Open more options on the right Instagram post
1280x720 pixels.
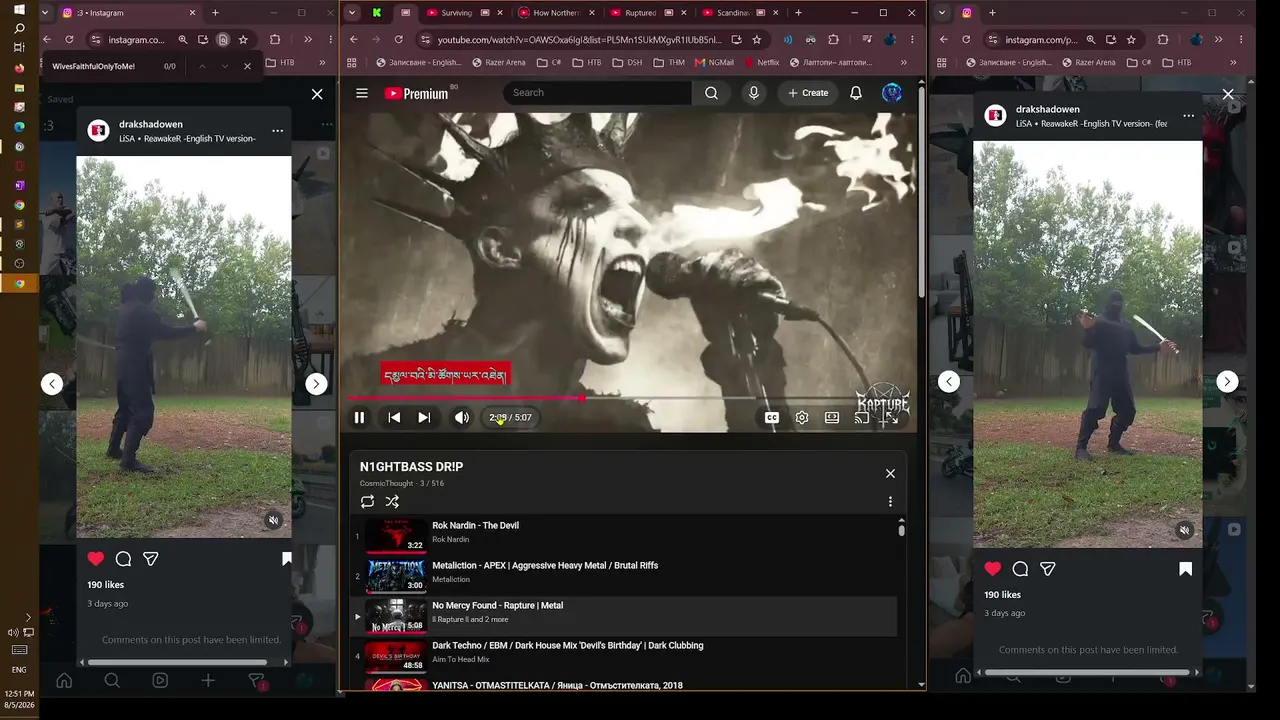(1188, 116)
